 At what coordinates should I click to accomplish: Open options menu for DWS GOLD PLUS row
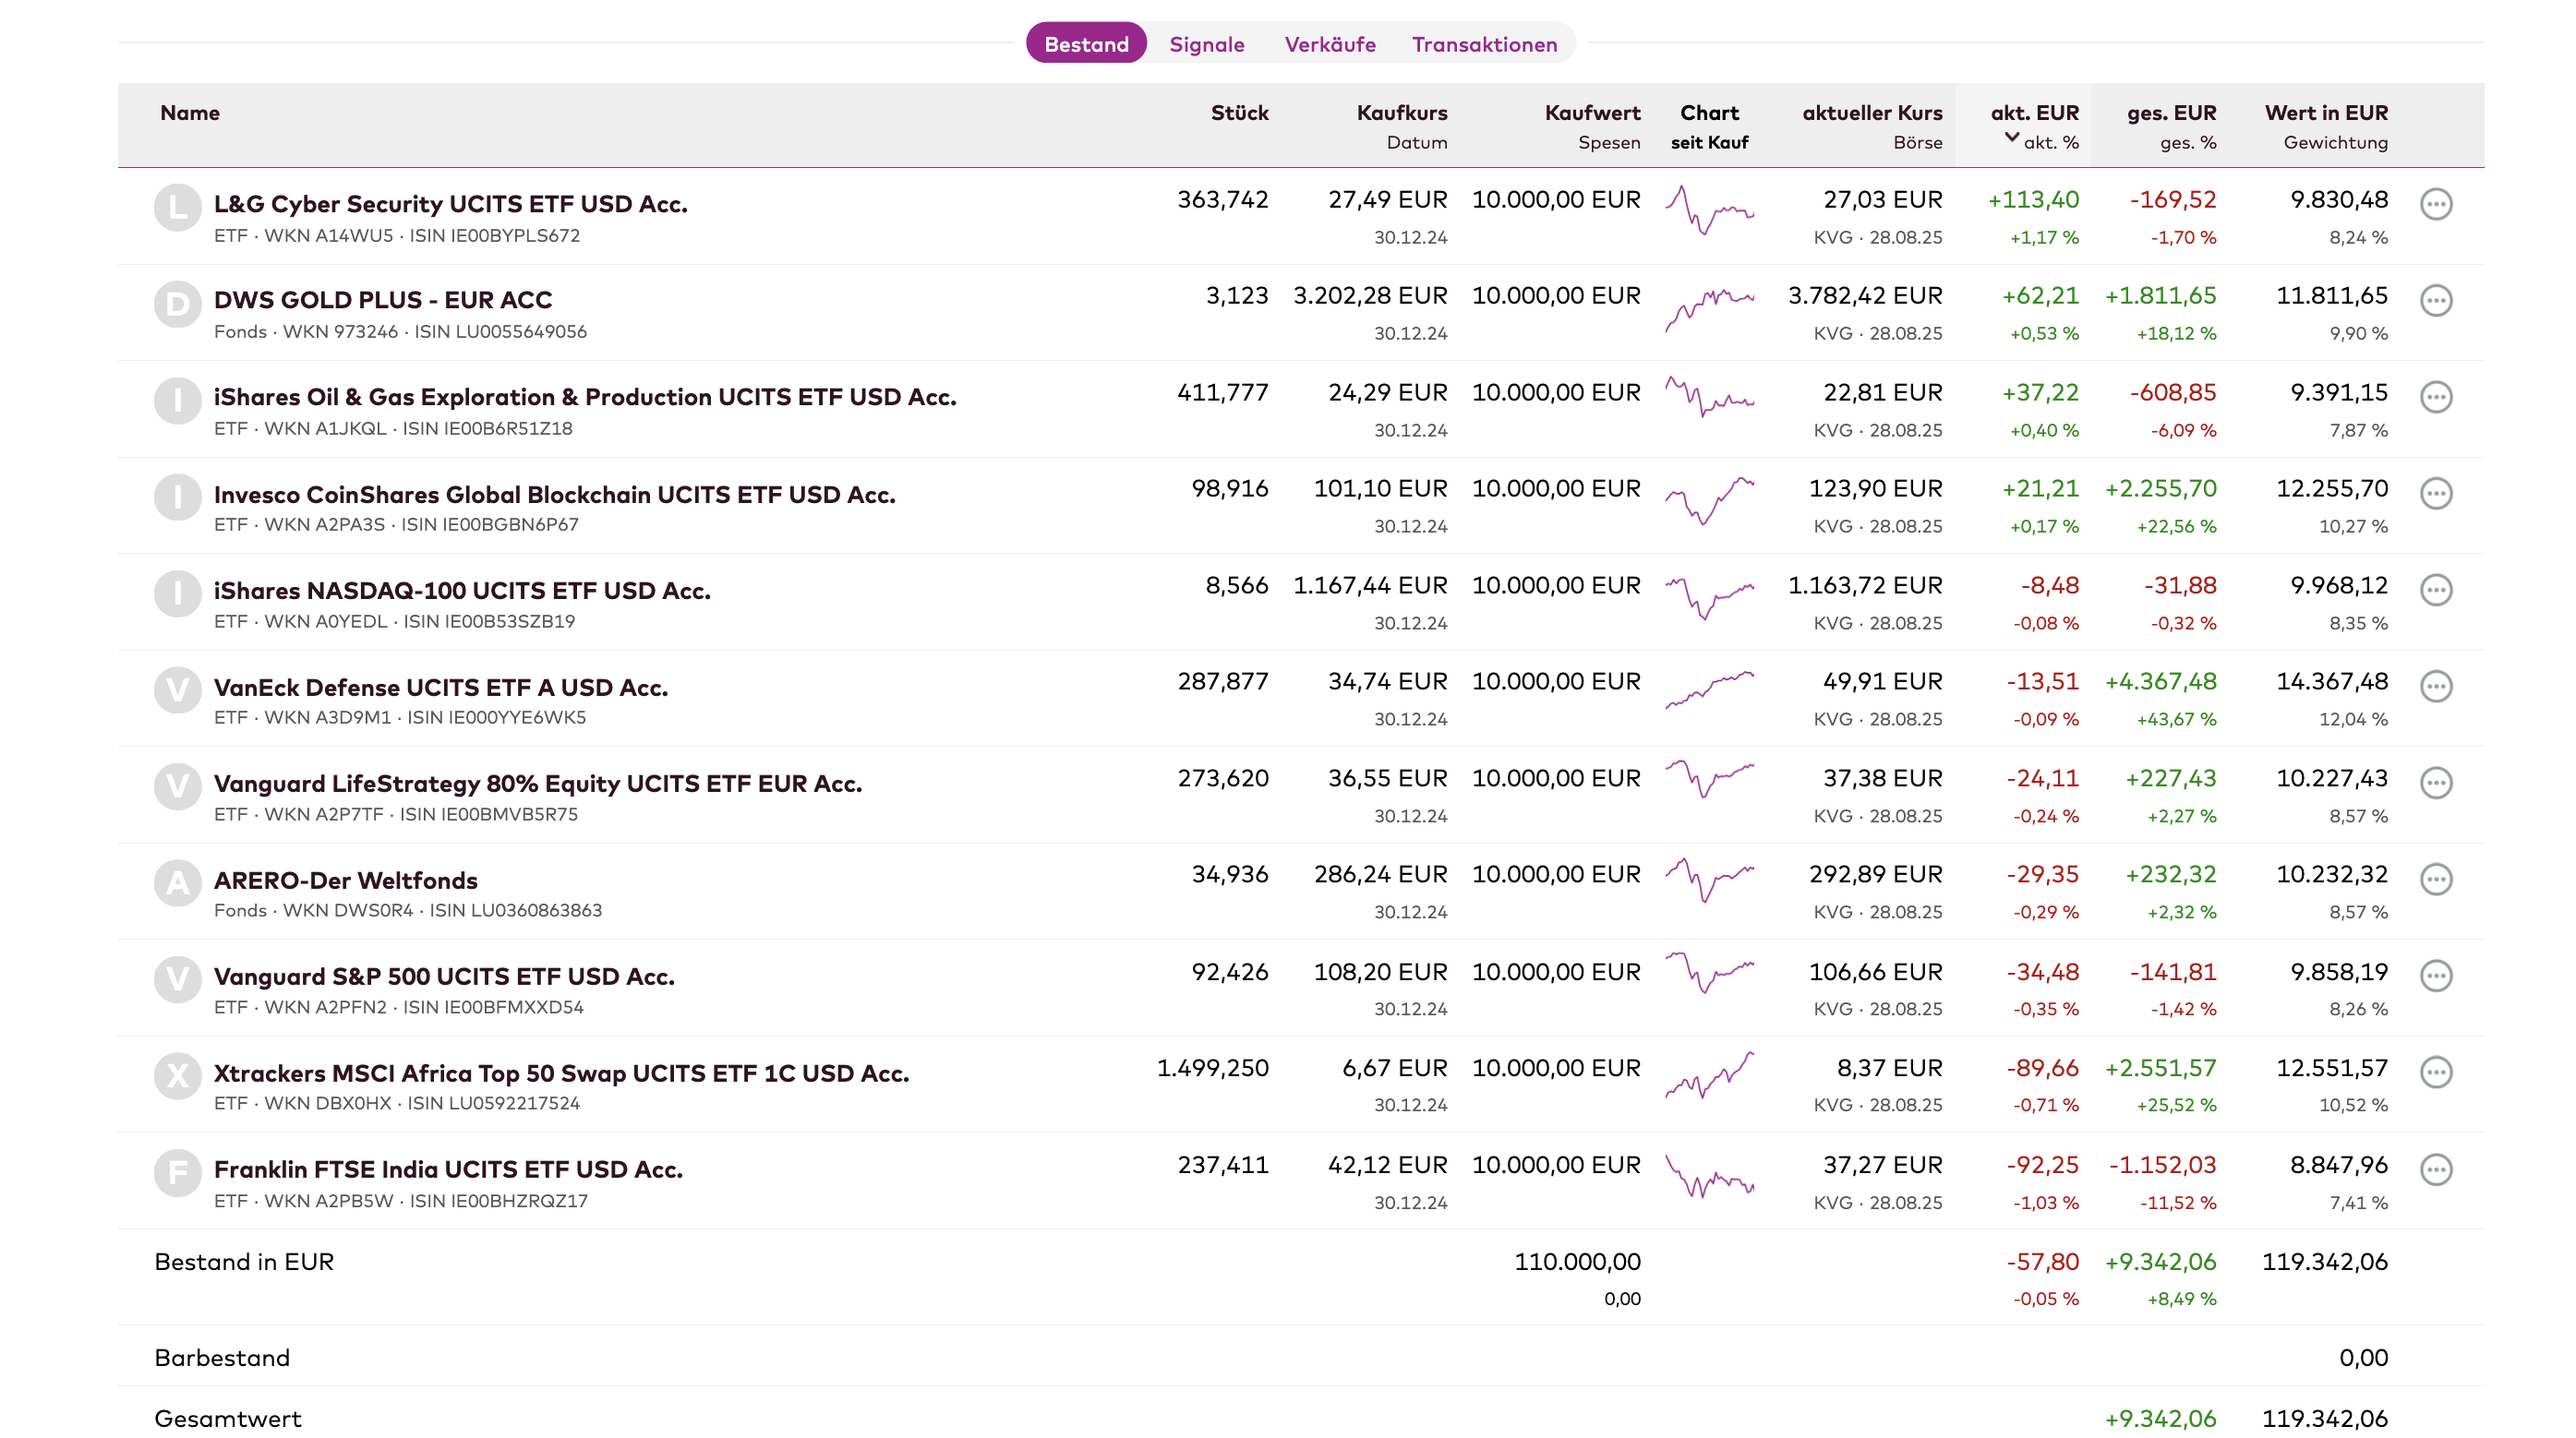tap(2435, 300)
